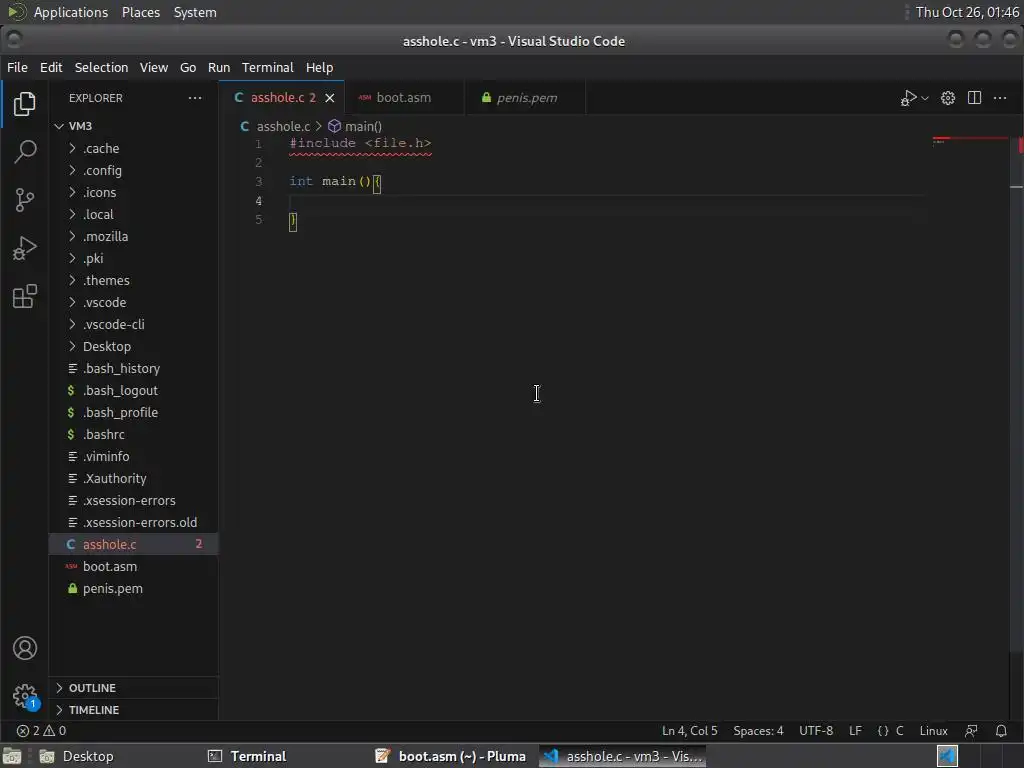Open the Search view icon
The width and height of the screenshot is (1024, 768).
(x=24, y=152)
